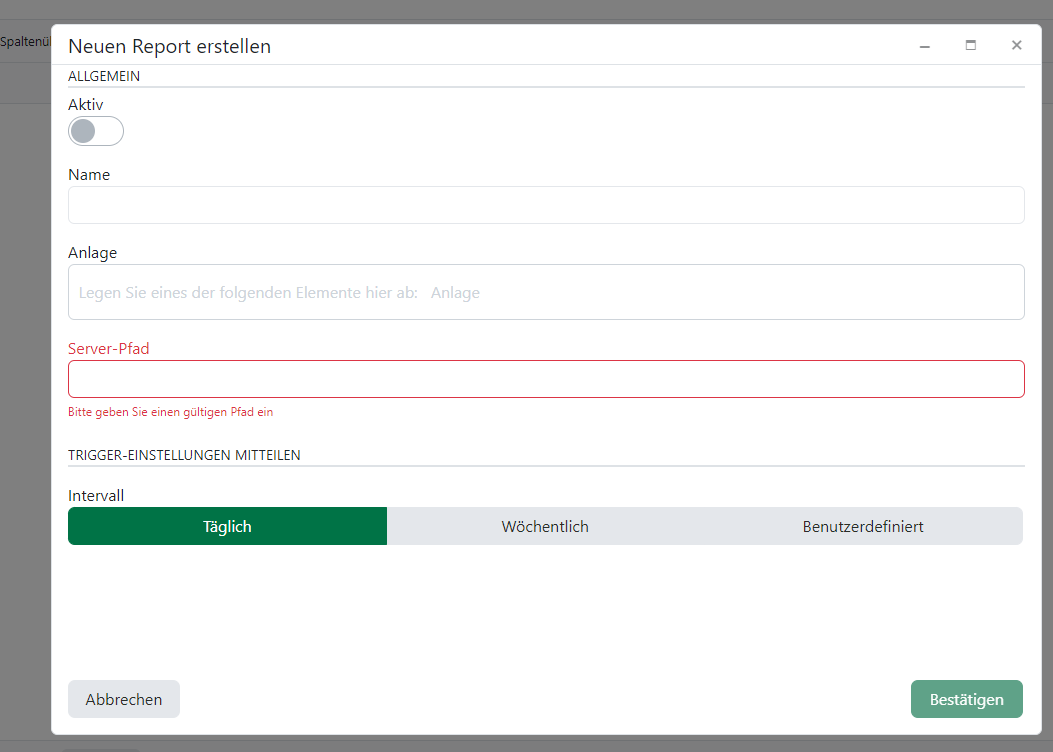1053x752 pixels.
Task: Click the Name field label
Action: [89, 174]
